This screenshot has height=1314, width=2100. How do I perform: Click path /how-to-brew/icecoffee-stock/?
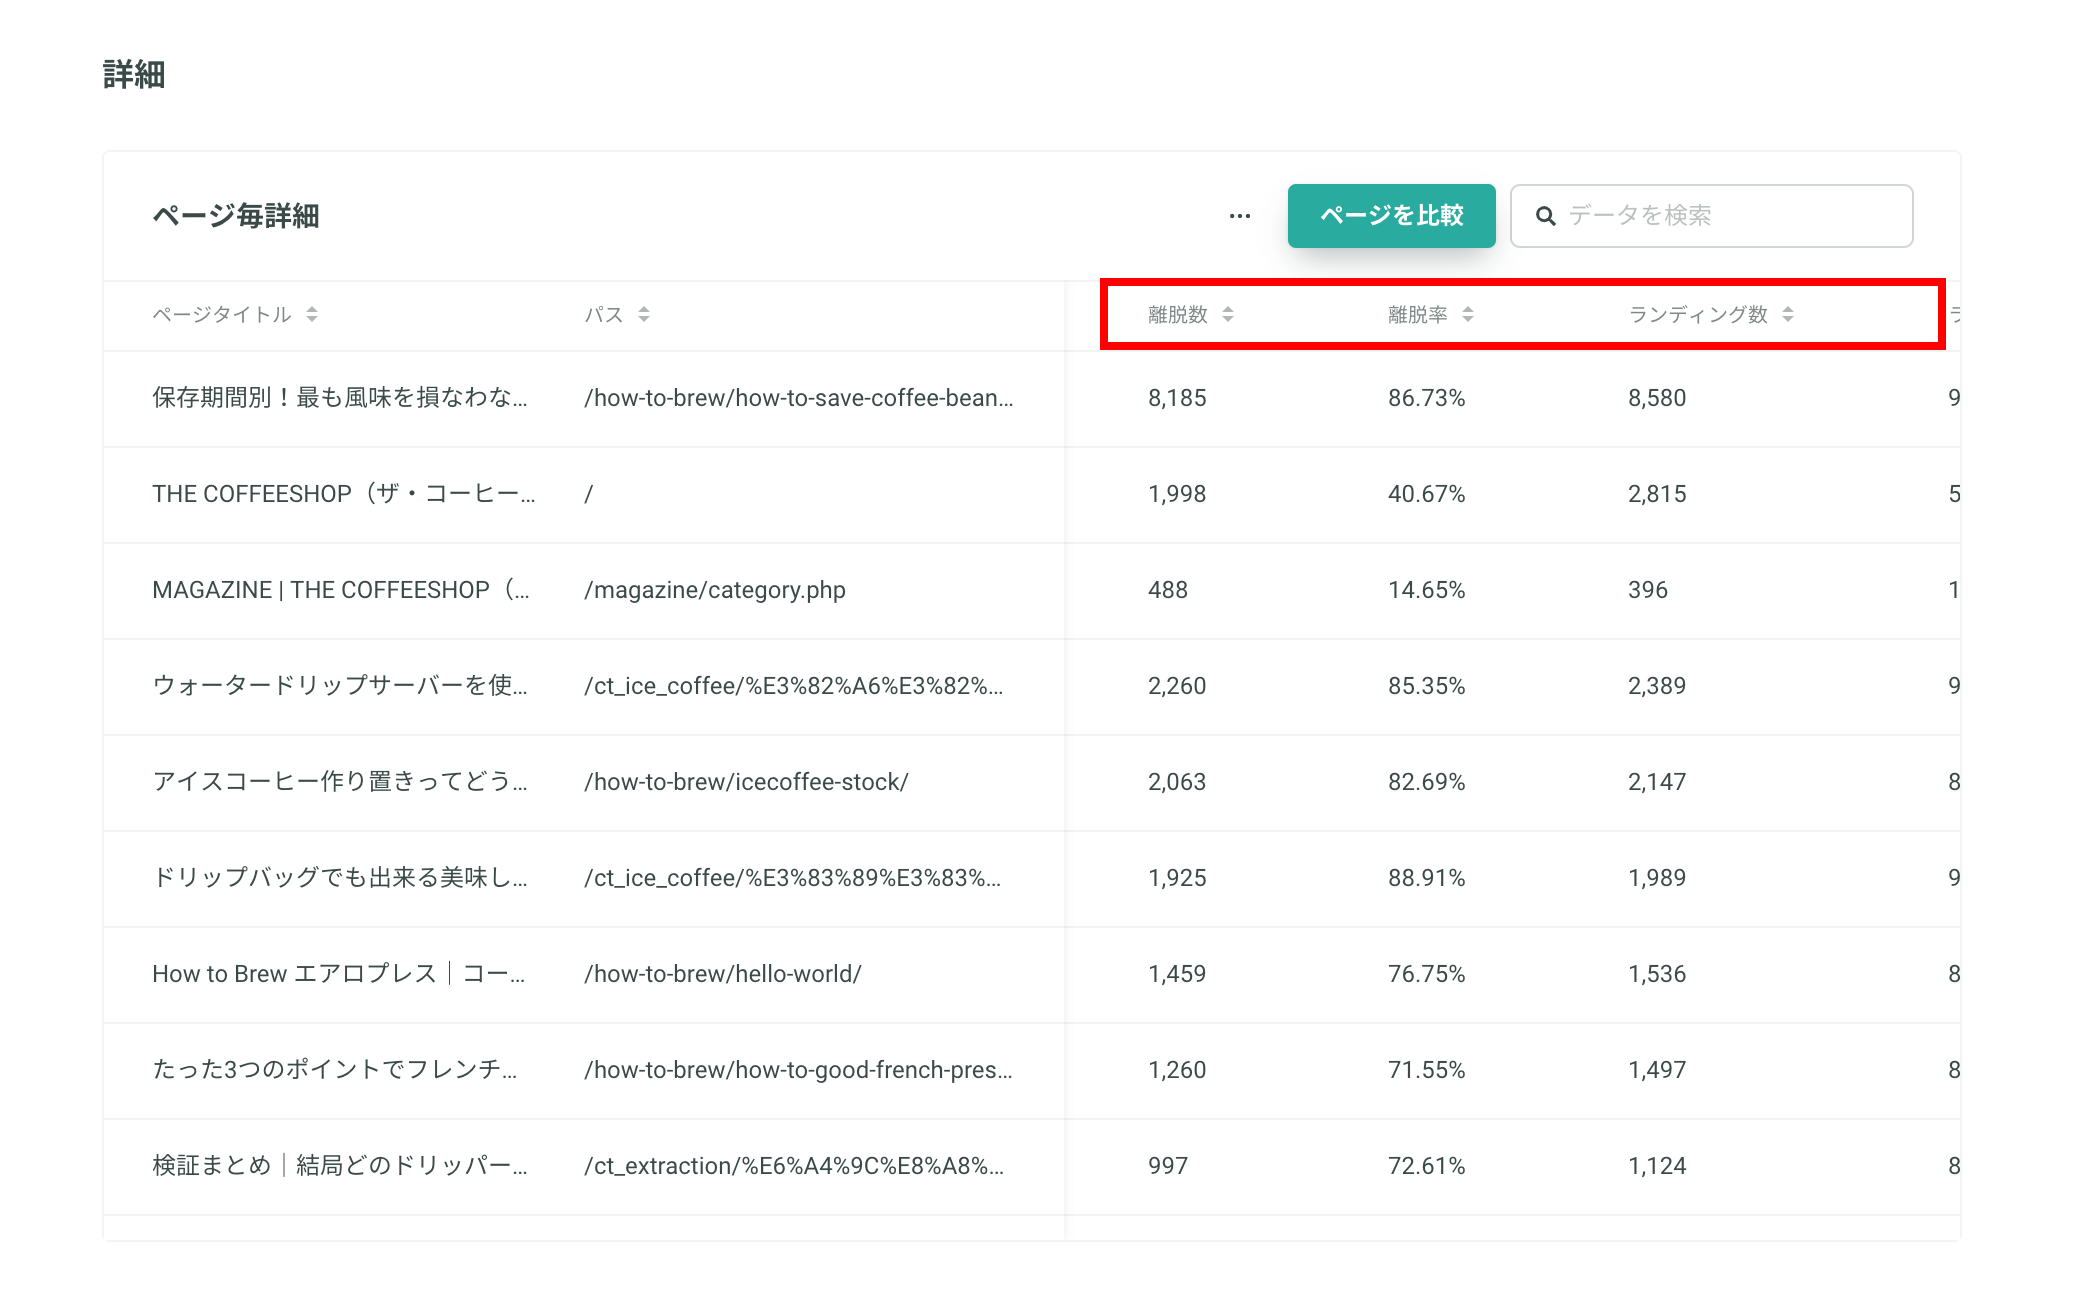point(746,782)
